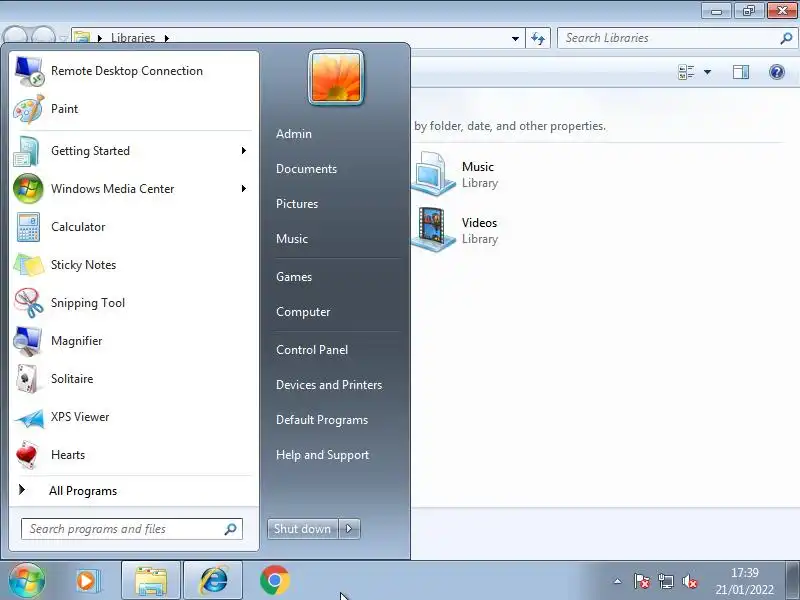The height and width of the screenshot is (600, 800).
Task: Open Pictures from Start menu
Action: (x=297, y=204)
